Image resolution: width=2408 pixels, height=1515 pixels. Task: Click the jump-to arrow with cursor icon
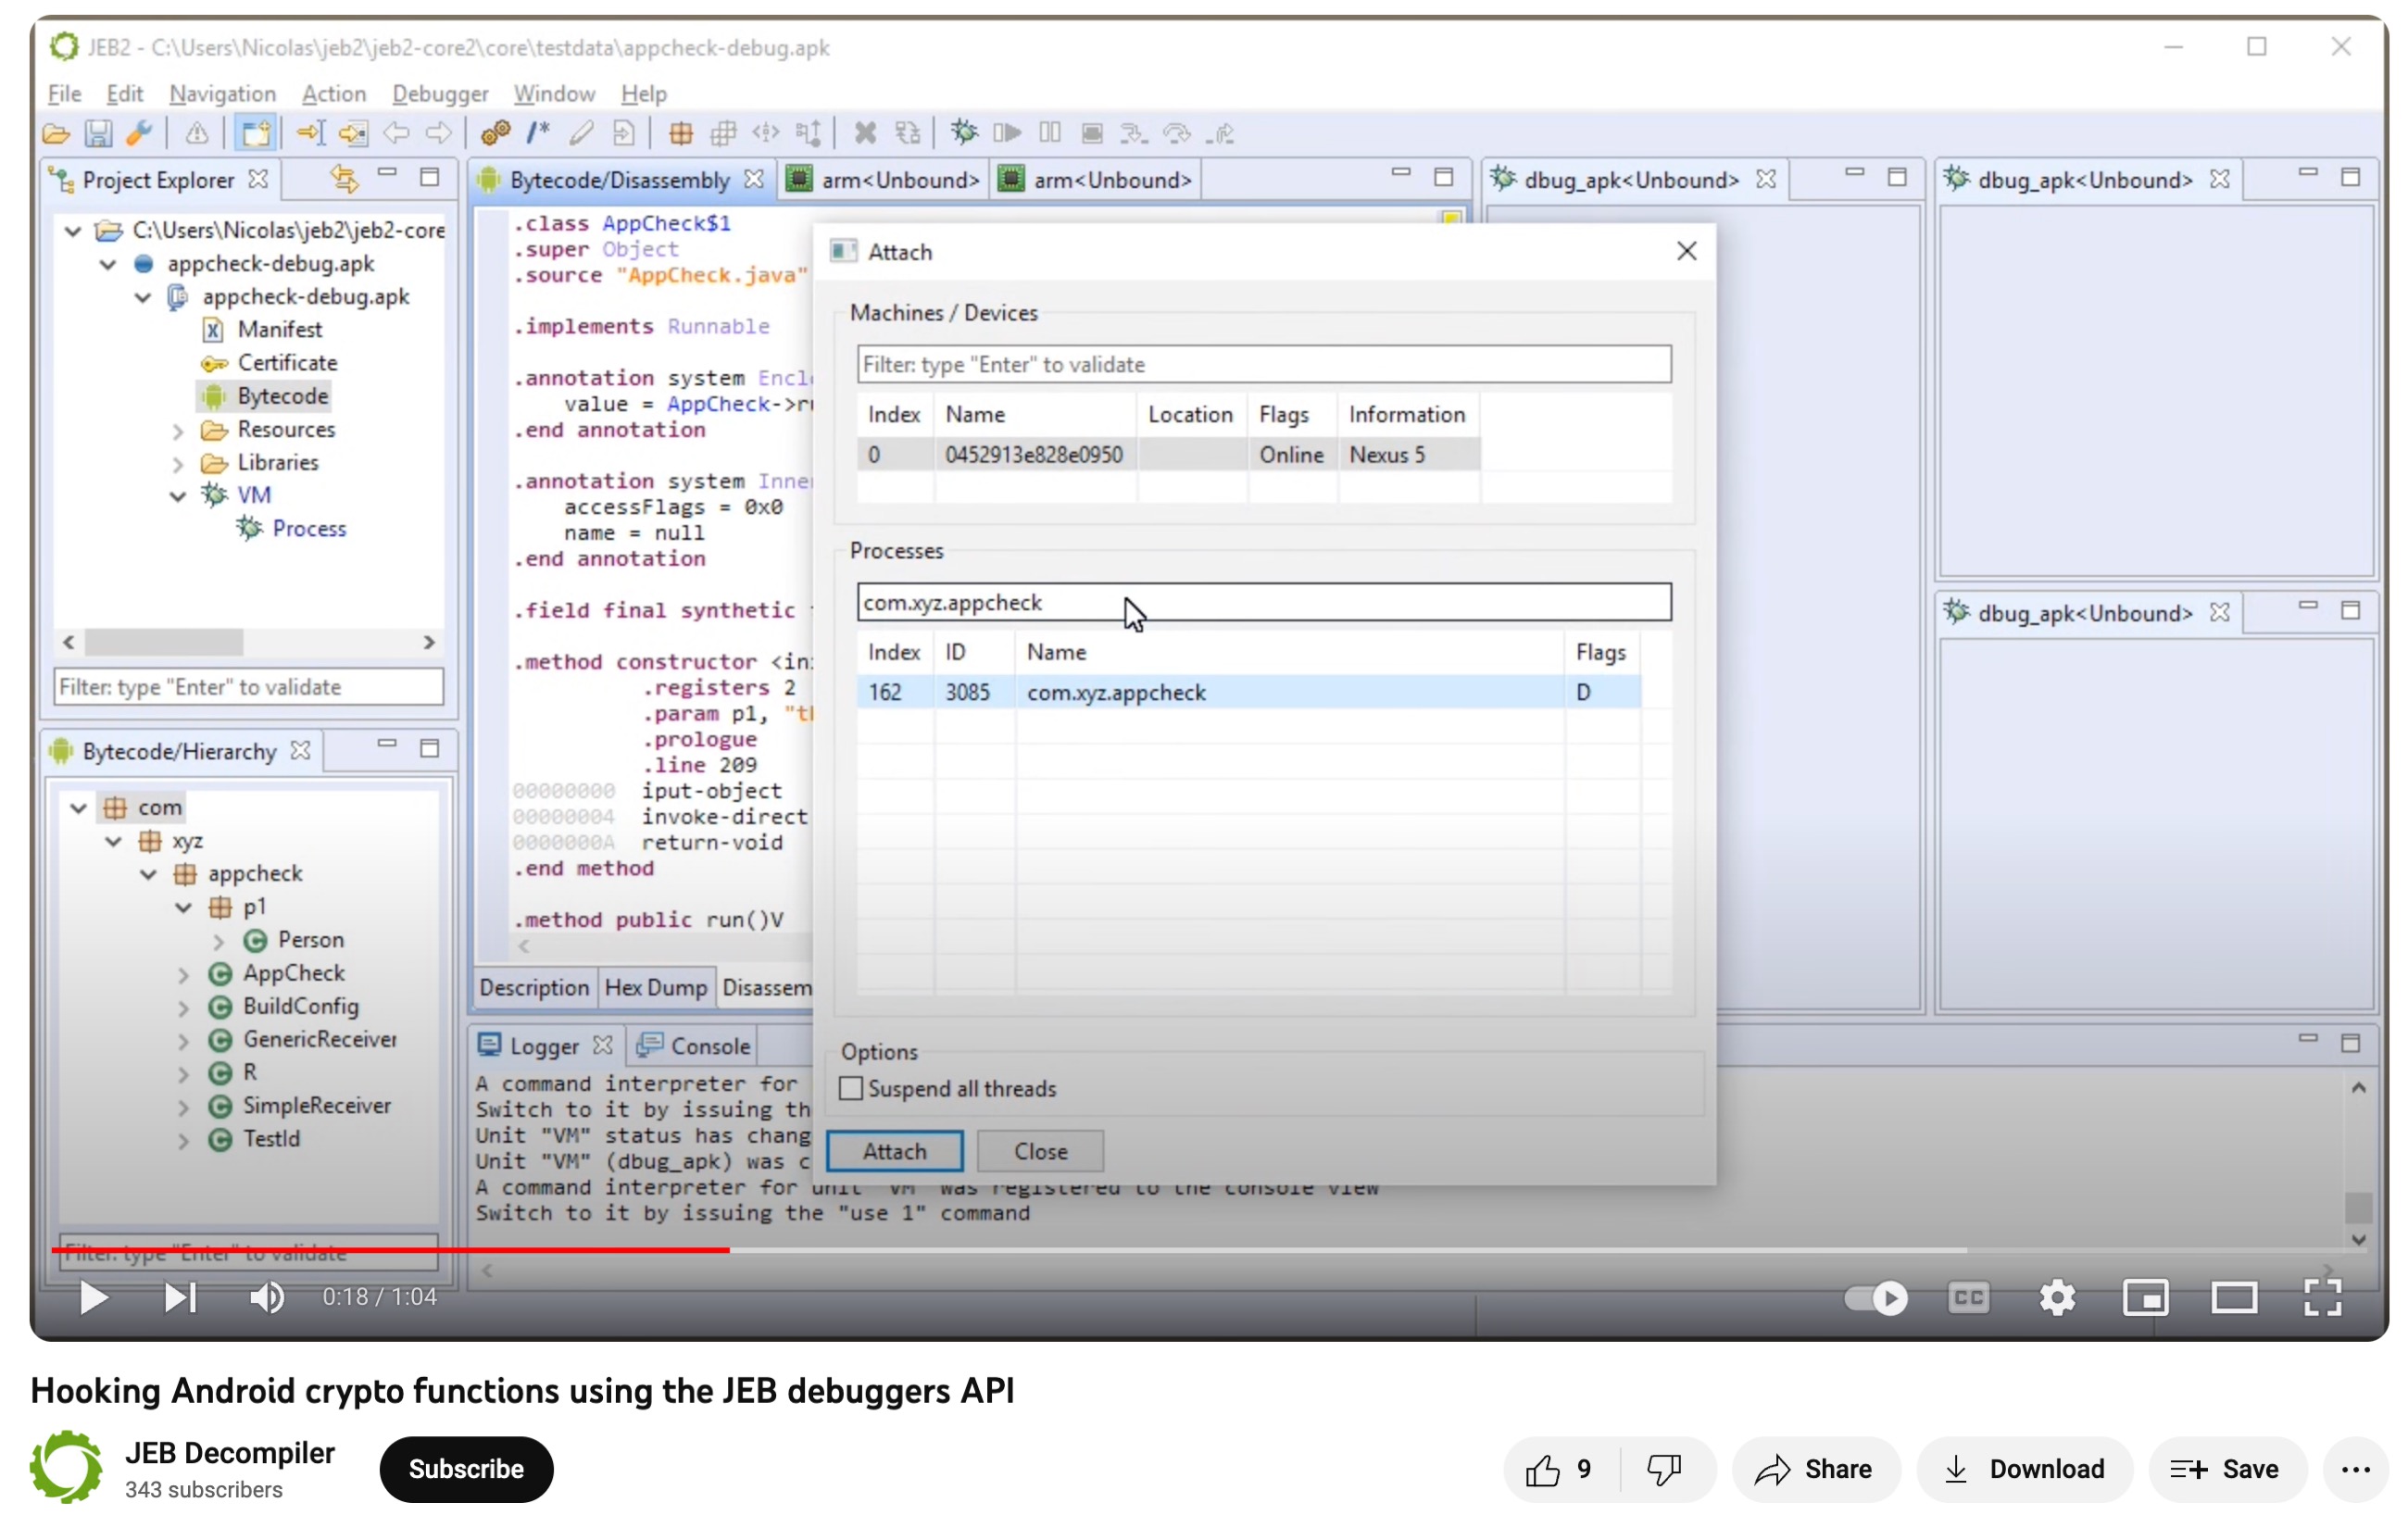point(311,133)
